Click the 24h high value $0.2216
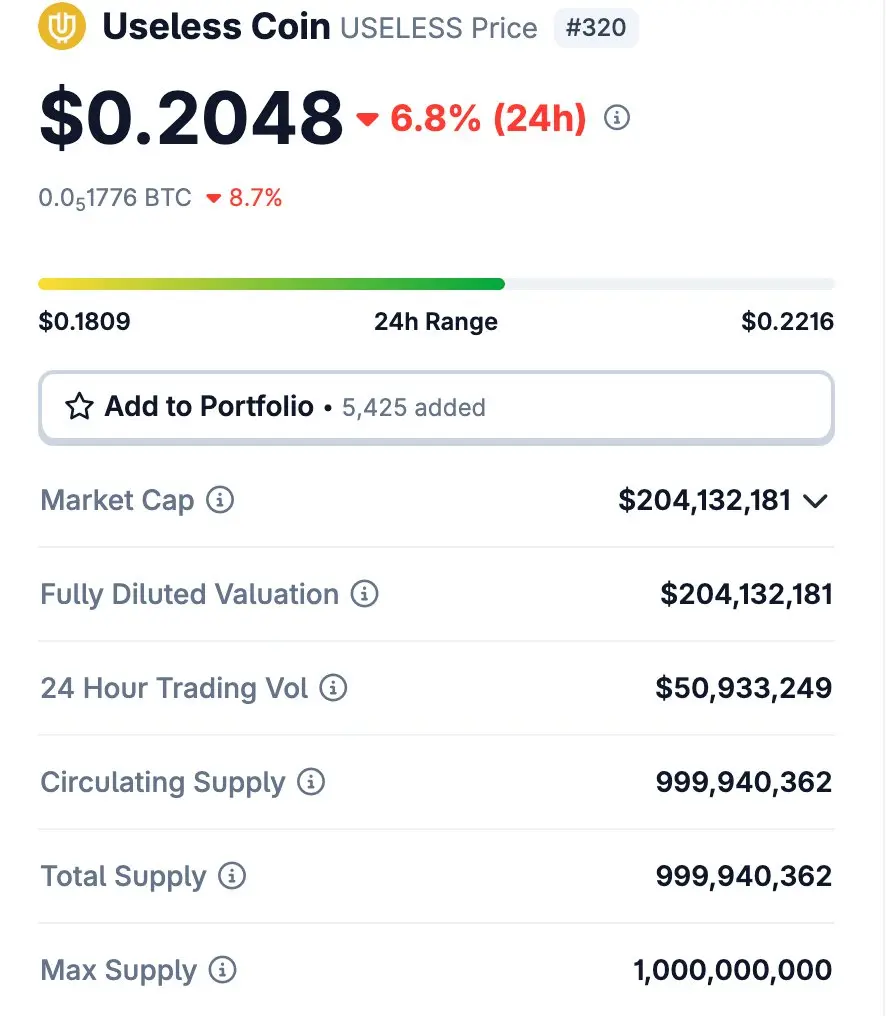This screenshot has width=886, height=1016. [x=787, y=321]
